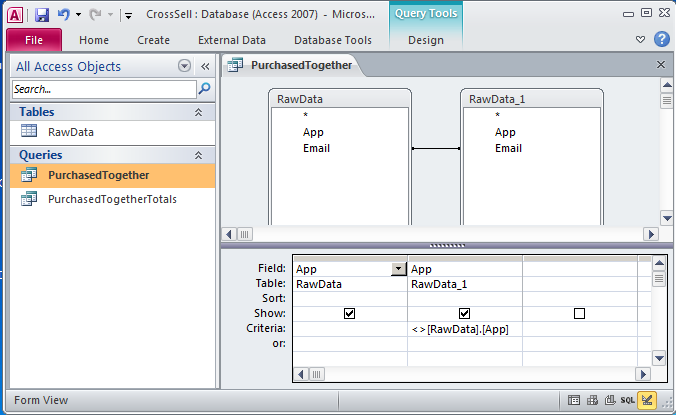Click the Criteria cell containing <>[RawData].[App]

(x=464, y=329)
